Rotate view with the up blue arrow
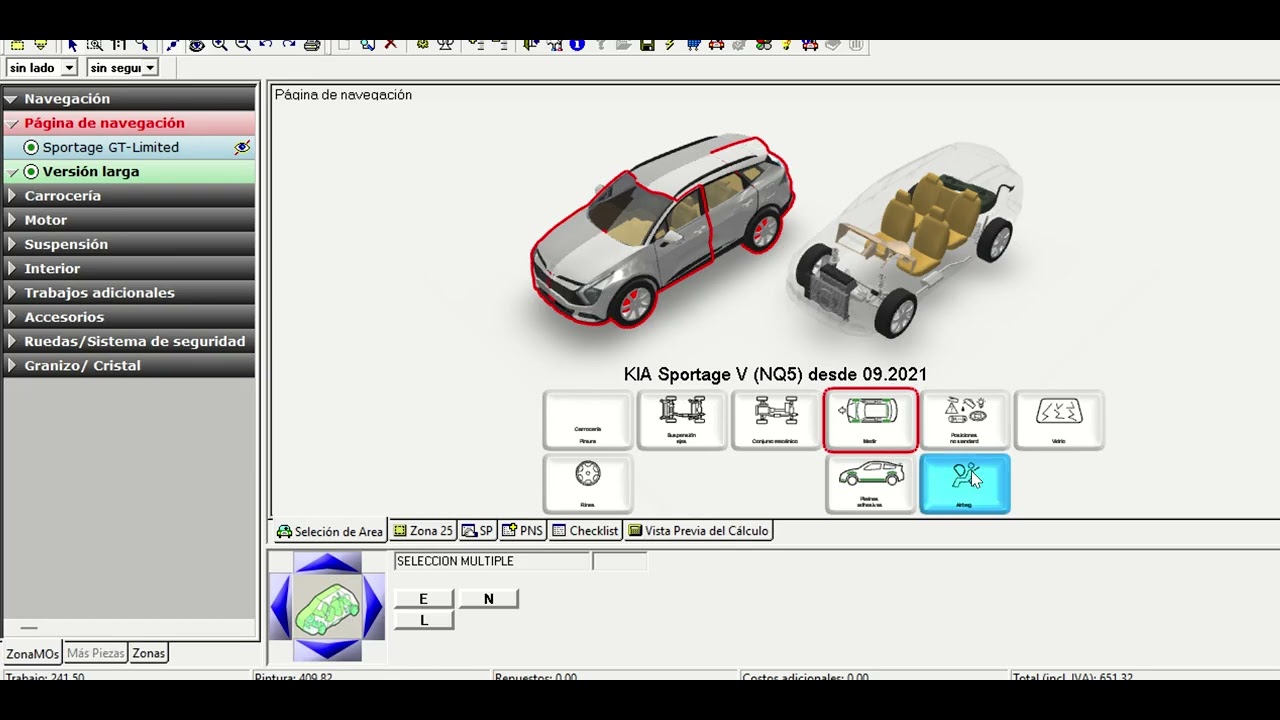 click(327, 563)
